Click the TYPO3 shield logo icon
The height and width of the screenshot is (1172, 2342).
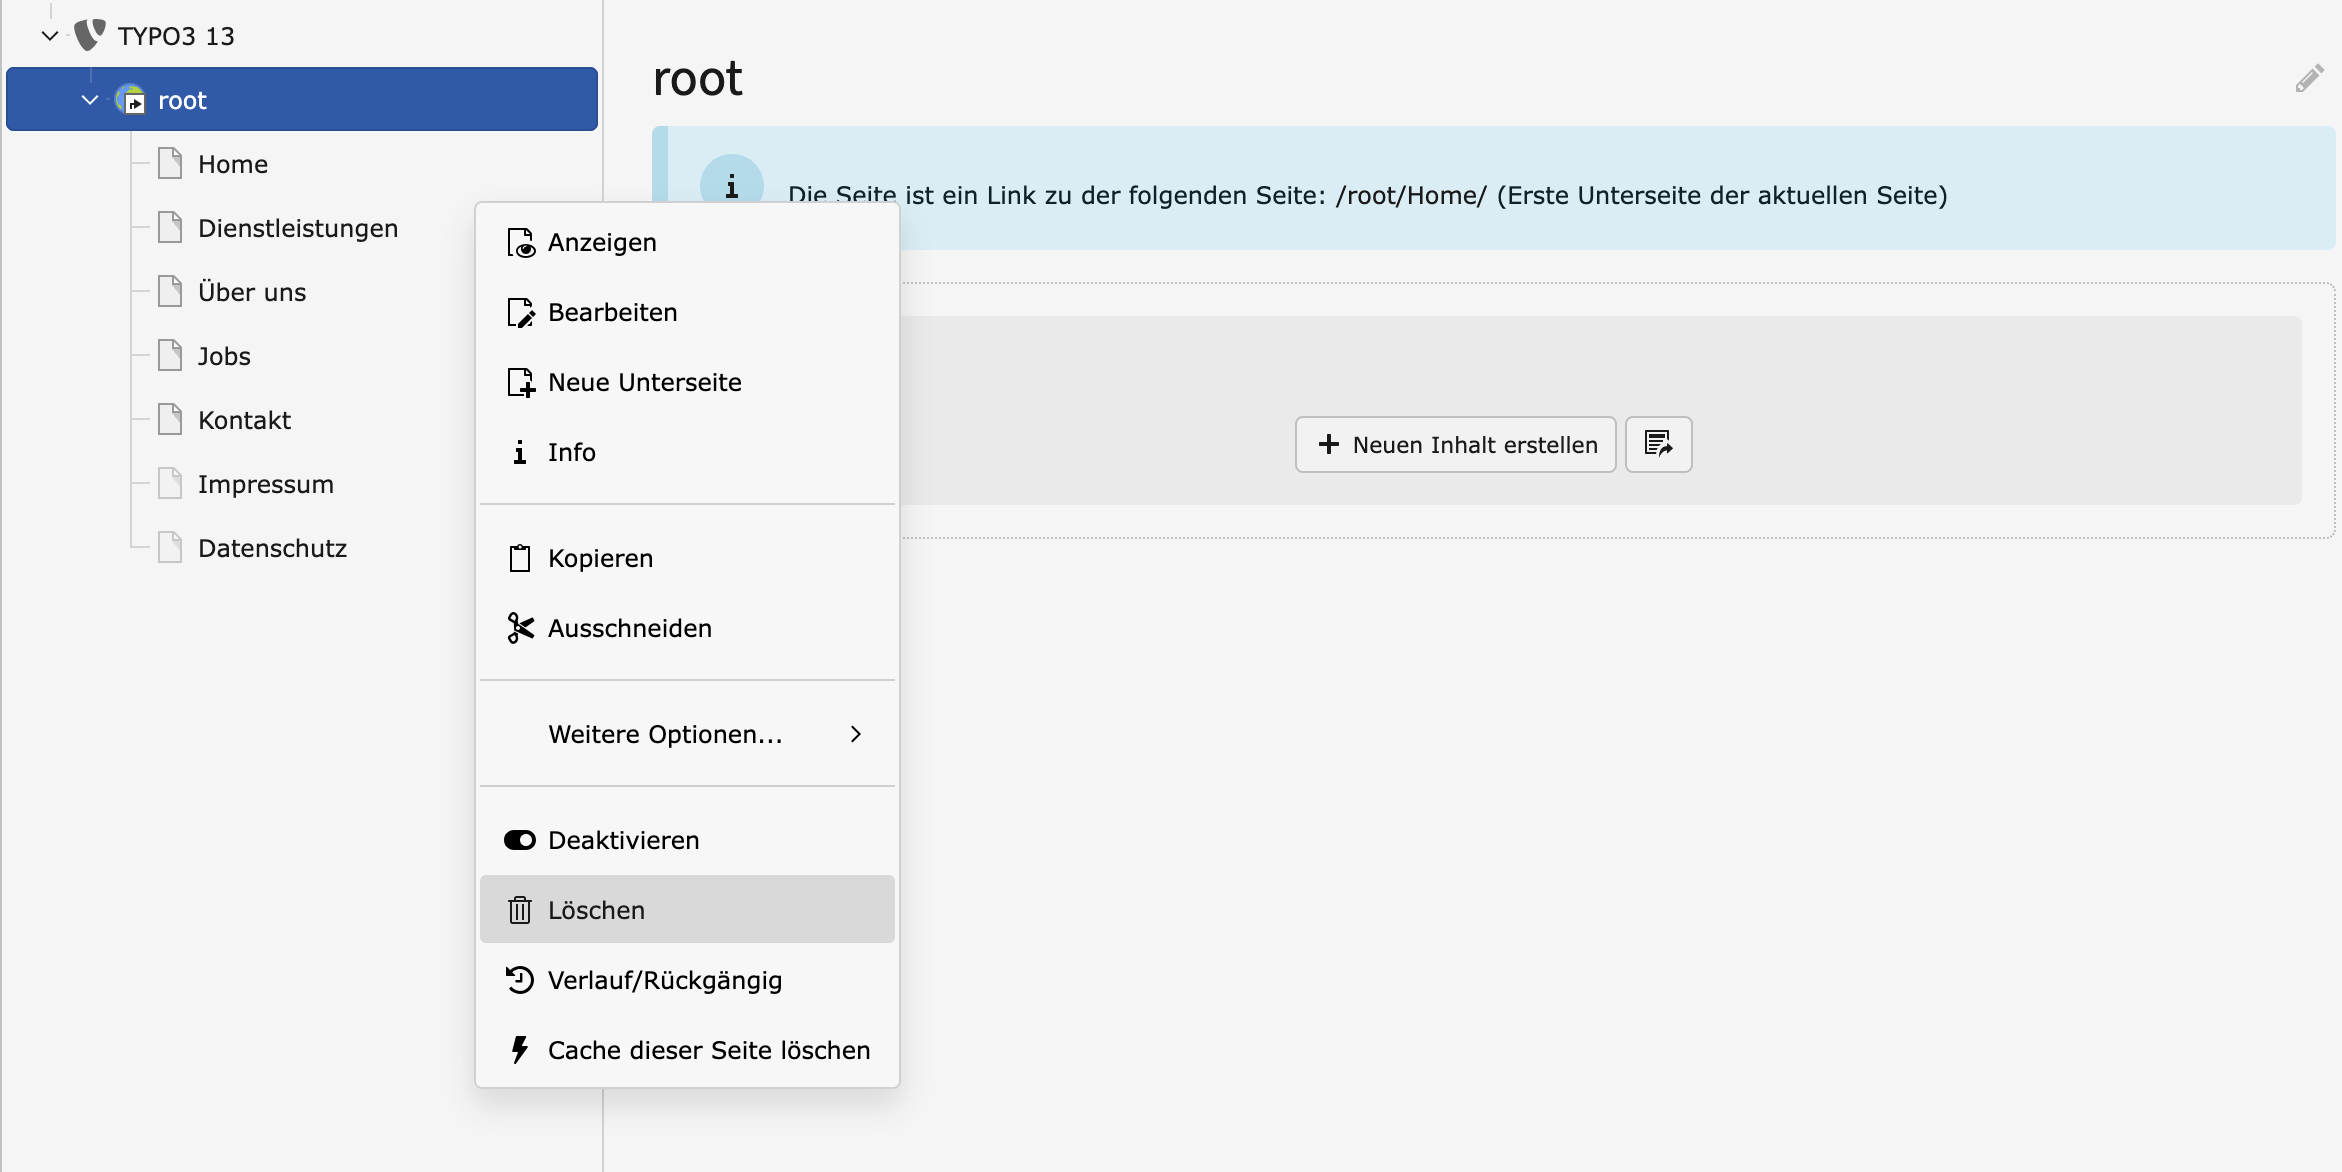tap(90, 35)
